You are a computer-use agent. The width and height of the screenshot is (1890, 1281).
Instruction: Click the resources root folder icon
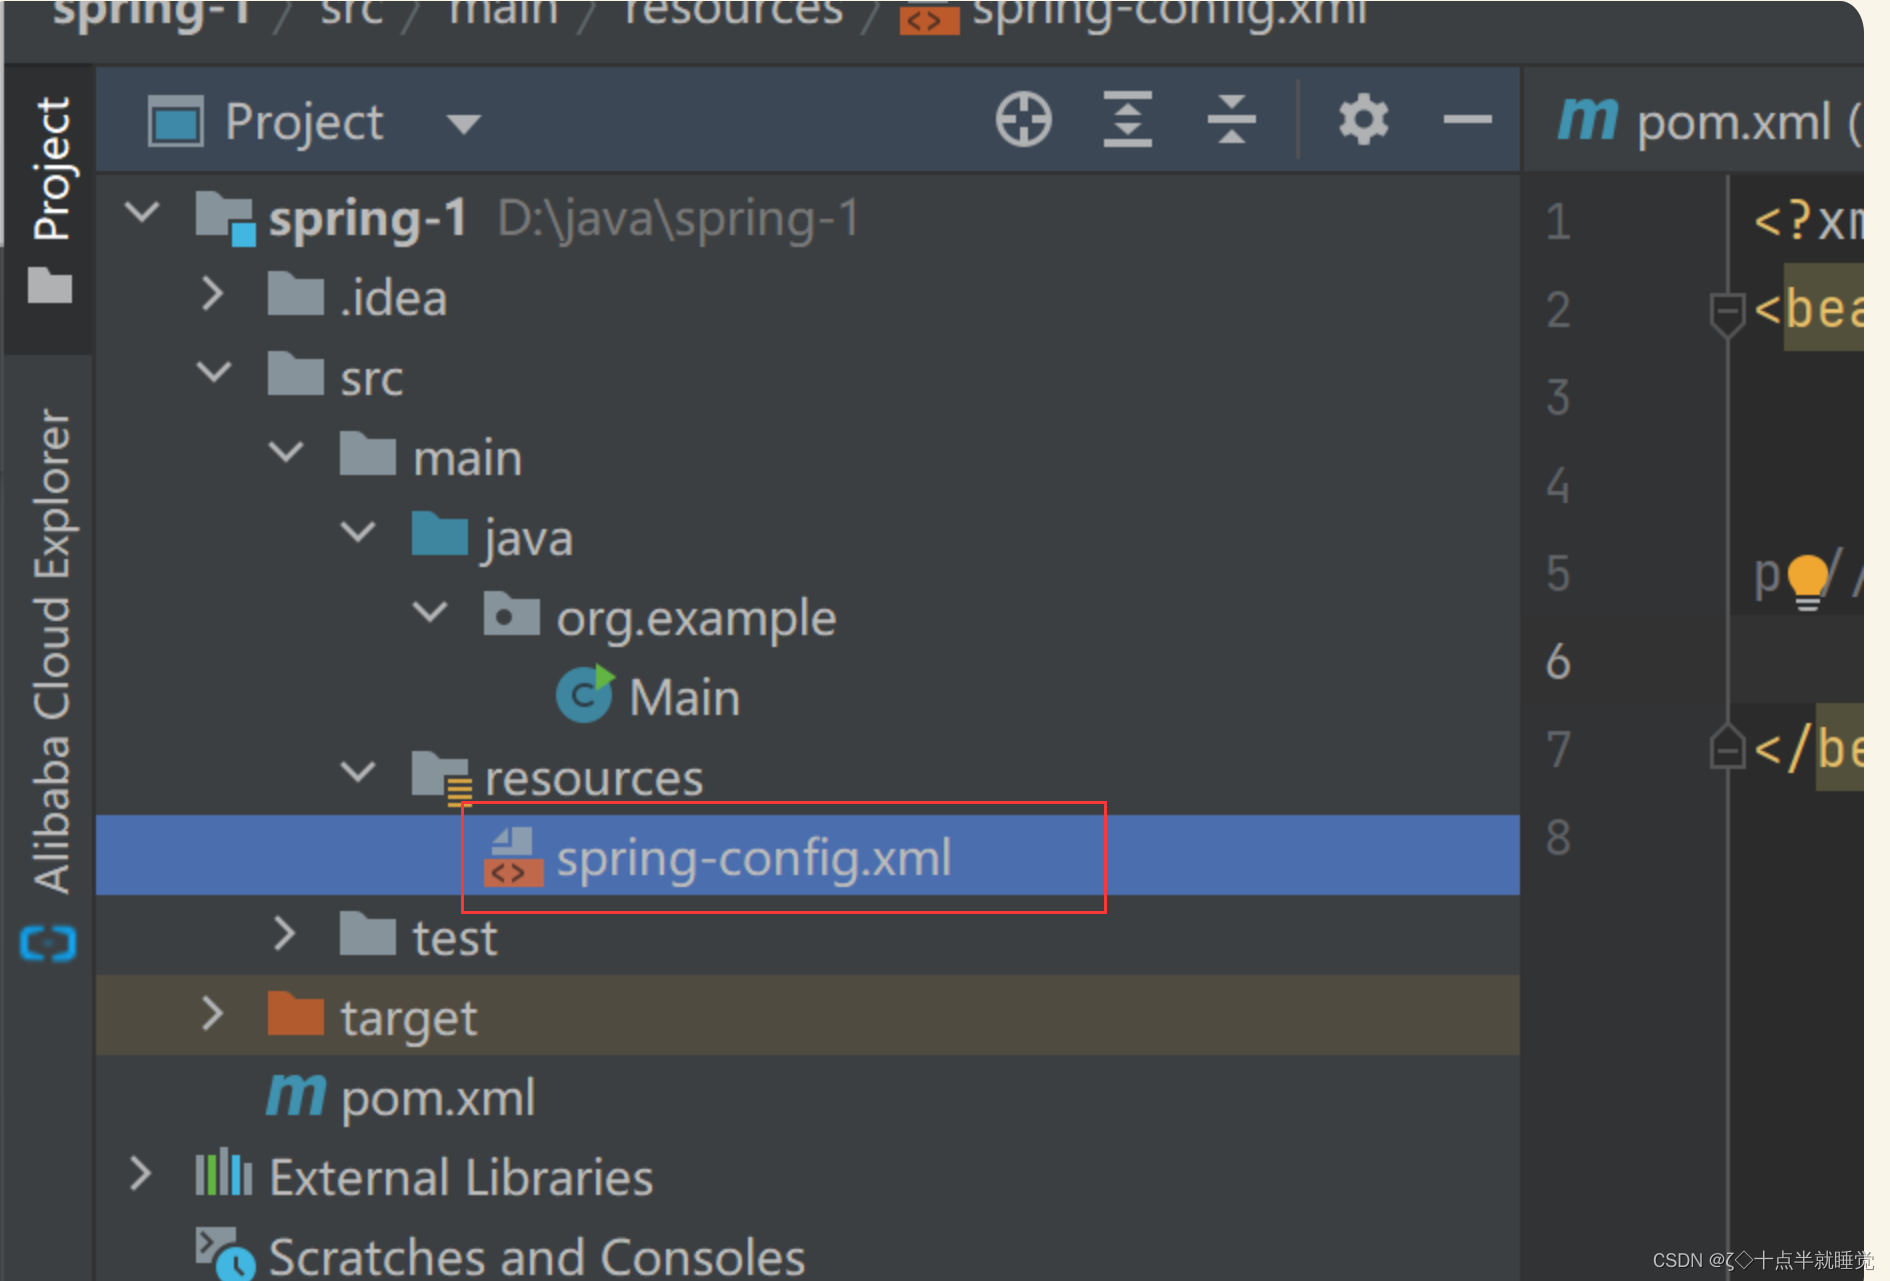[x=442, y=778]
